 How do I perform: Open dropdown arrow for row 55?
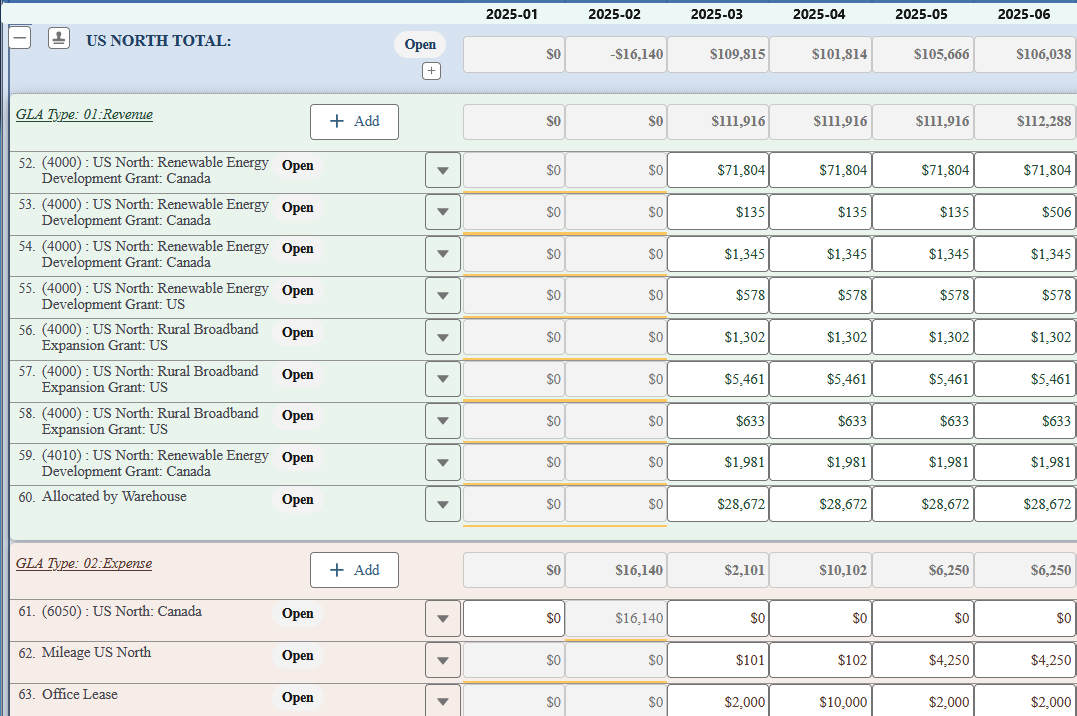pyautogui.click(x=443, y=295)
